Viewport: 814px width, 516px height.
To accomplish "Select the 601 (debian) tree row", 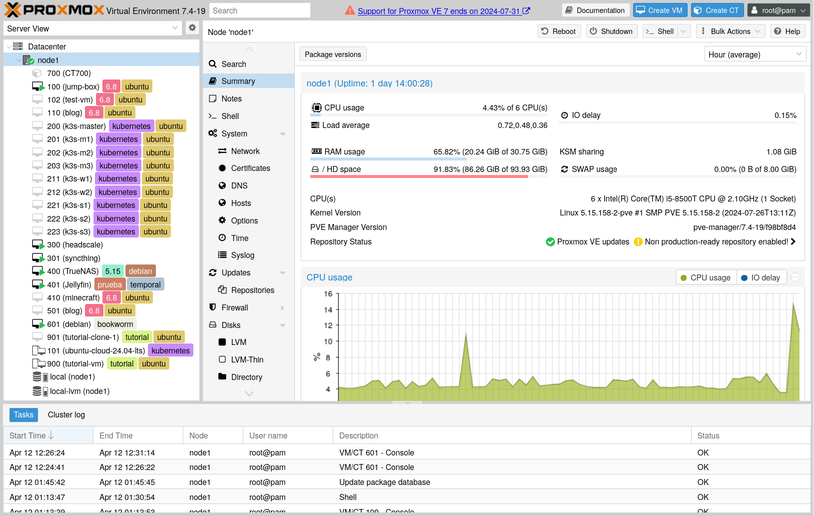I will 101,324.
